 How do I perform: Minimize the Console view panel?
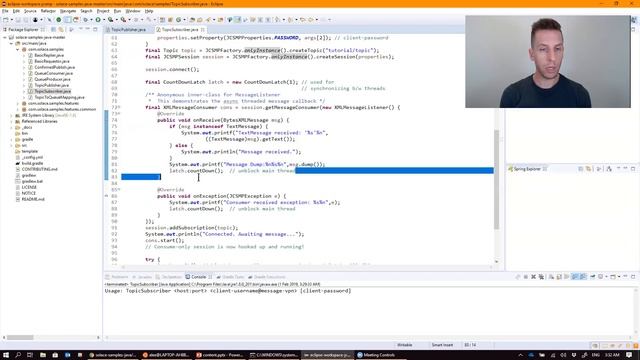625,277
